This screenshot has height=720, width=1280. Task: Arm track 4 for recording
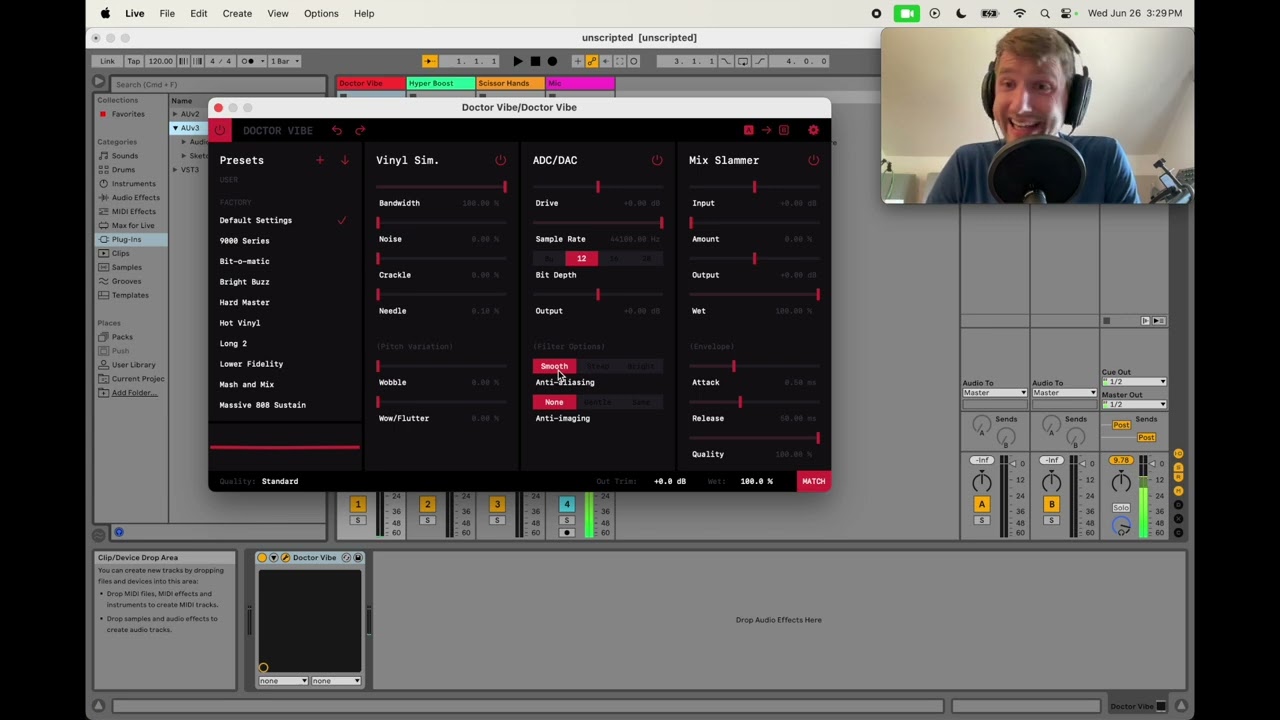(x=566, y=532)
